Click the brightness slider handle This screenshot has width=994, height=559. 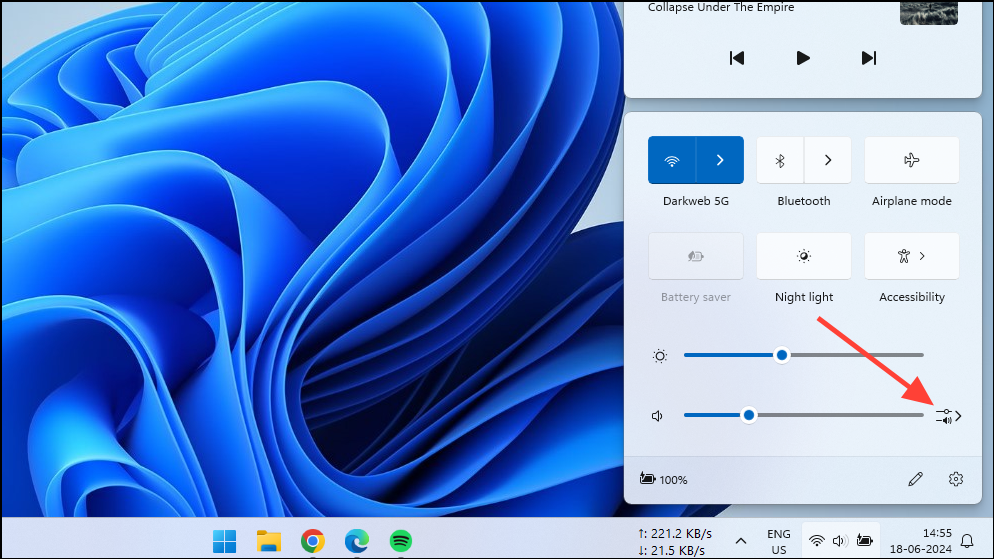pyautogui.click(x=782, y=355)
